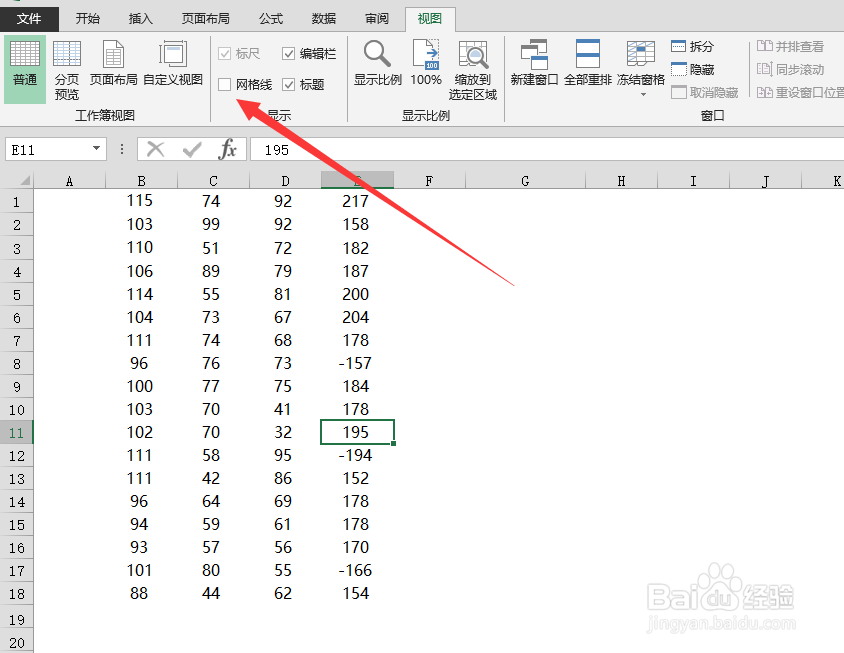Select cell with value 41
844x653 pixels.
(285, 409)
